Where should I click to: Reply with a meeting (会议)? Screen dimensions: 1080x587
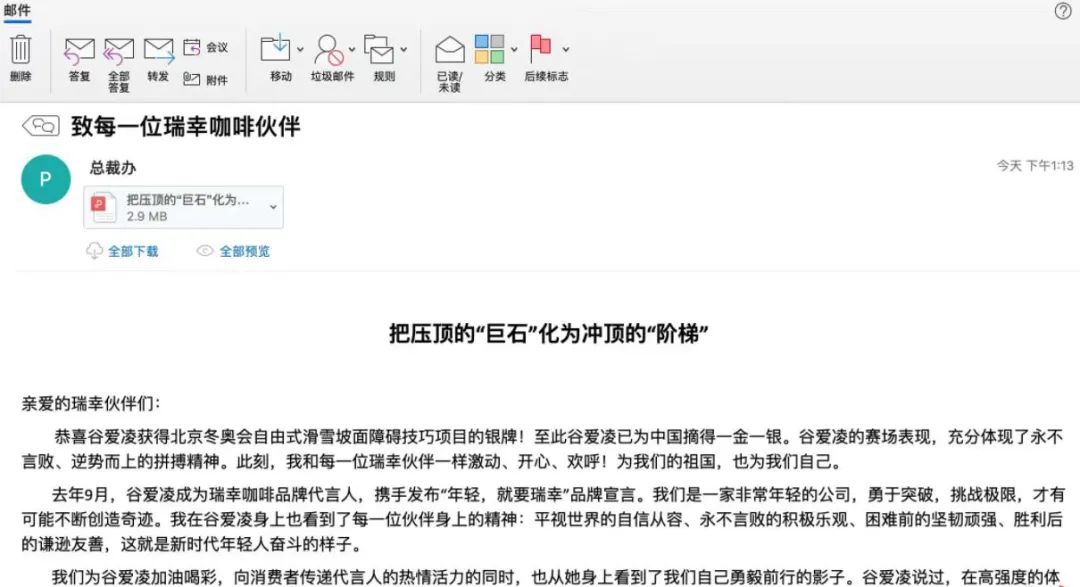(x=206, y=48)
